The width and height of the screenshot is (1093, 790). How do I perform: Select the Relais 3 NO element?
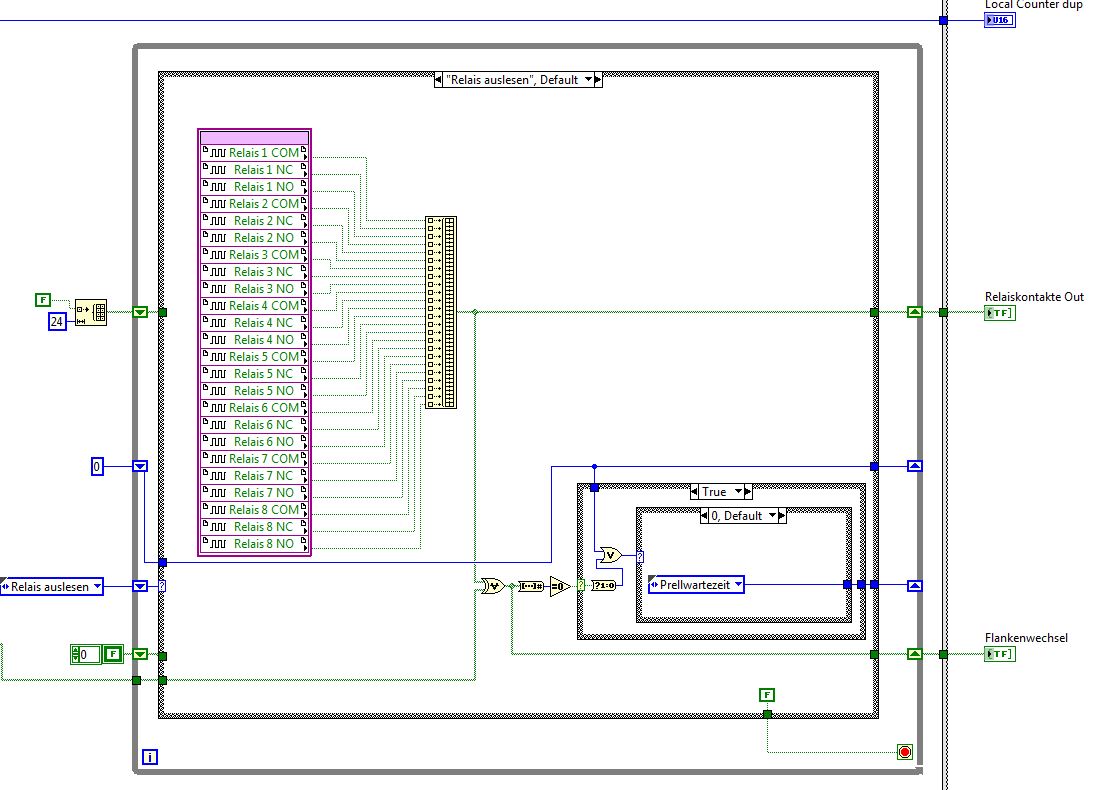click(x=254, y=289)
